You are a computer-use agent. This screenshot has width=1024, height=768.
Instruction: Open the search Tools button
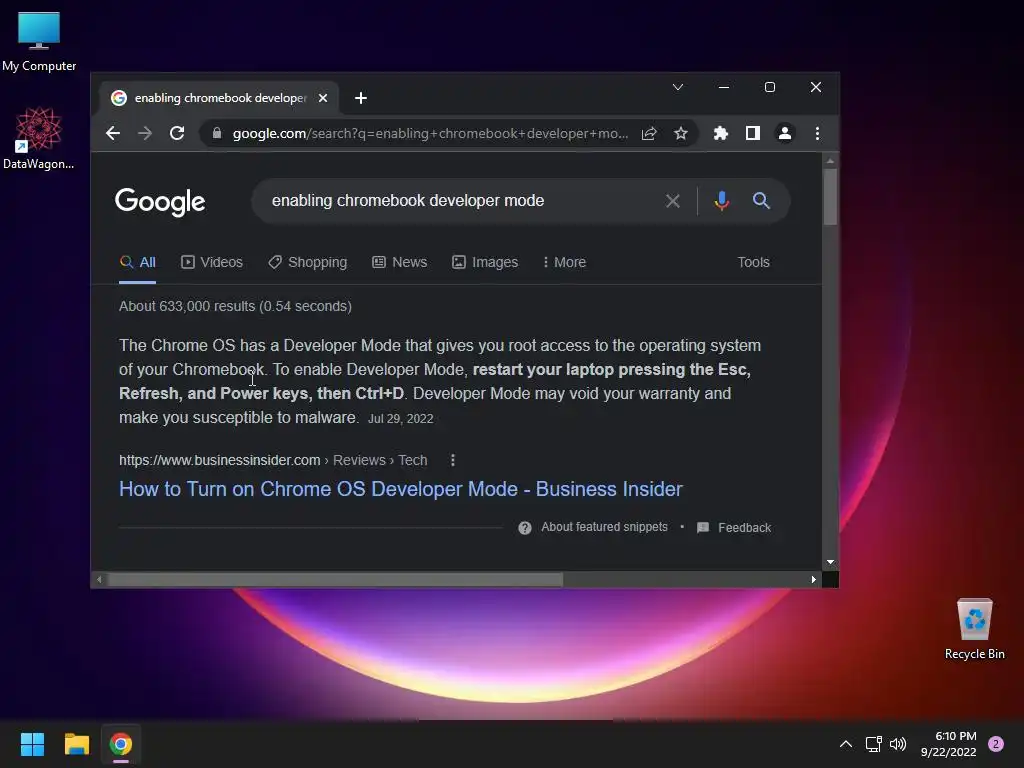pos(753,262)
